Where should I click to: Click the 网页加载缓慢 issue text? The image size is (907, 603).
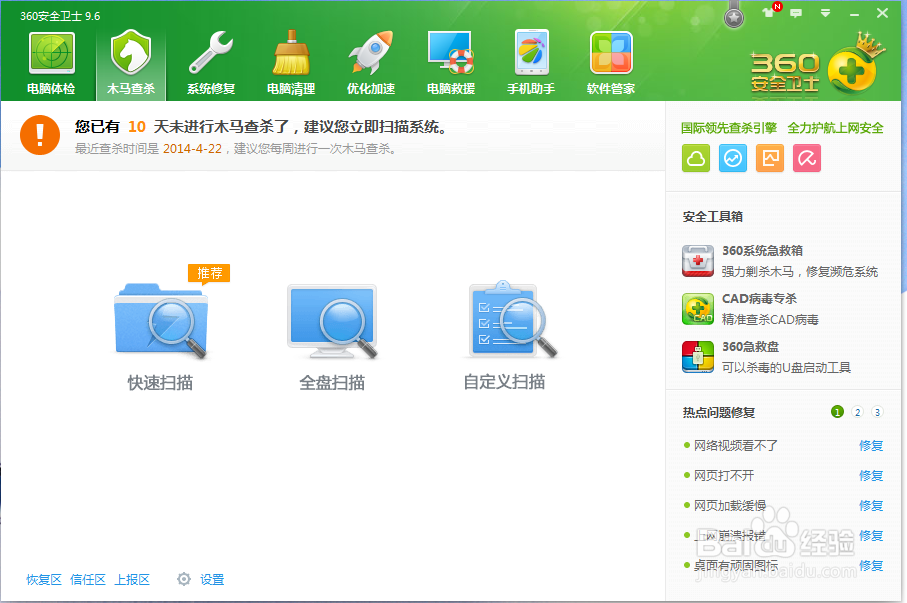pos(730,506)
